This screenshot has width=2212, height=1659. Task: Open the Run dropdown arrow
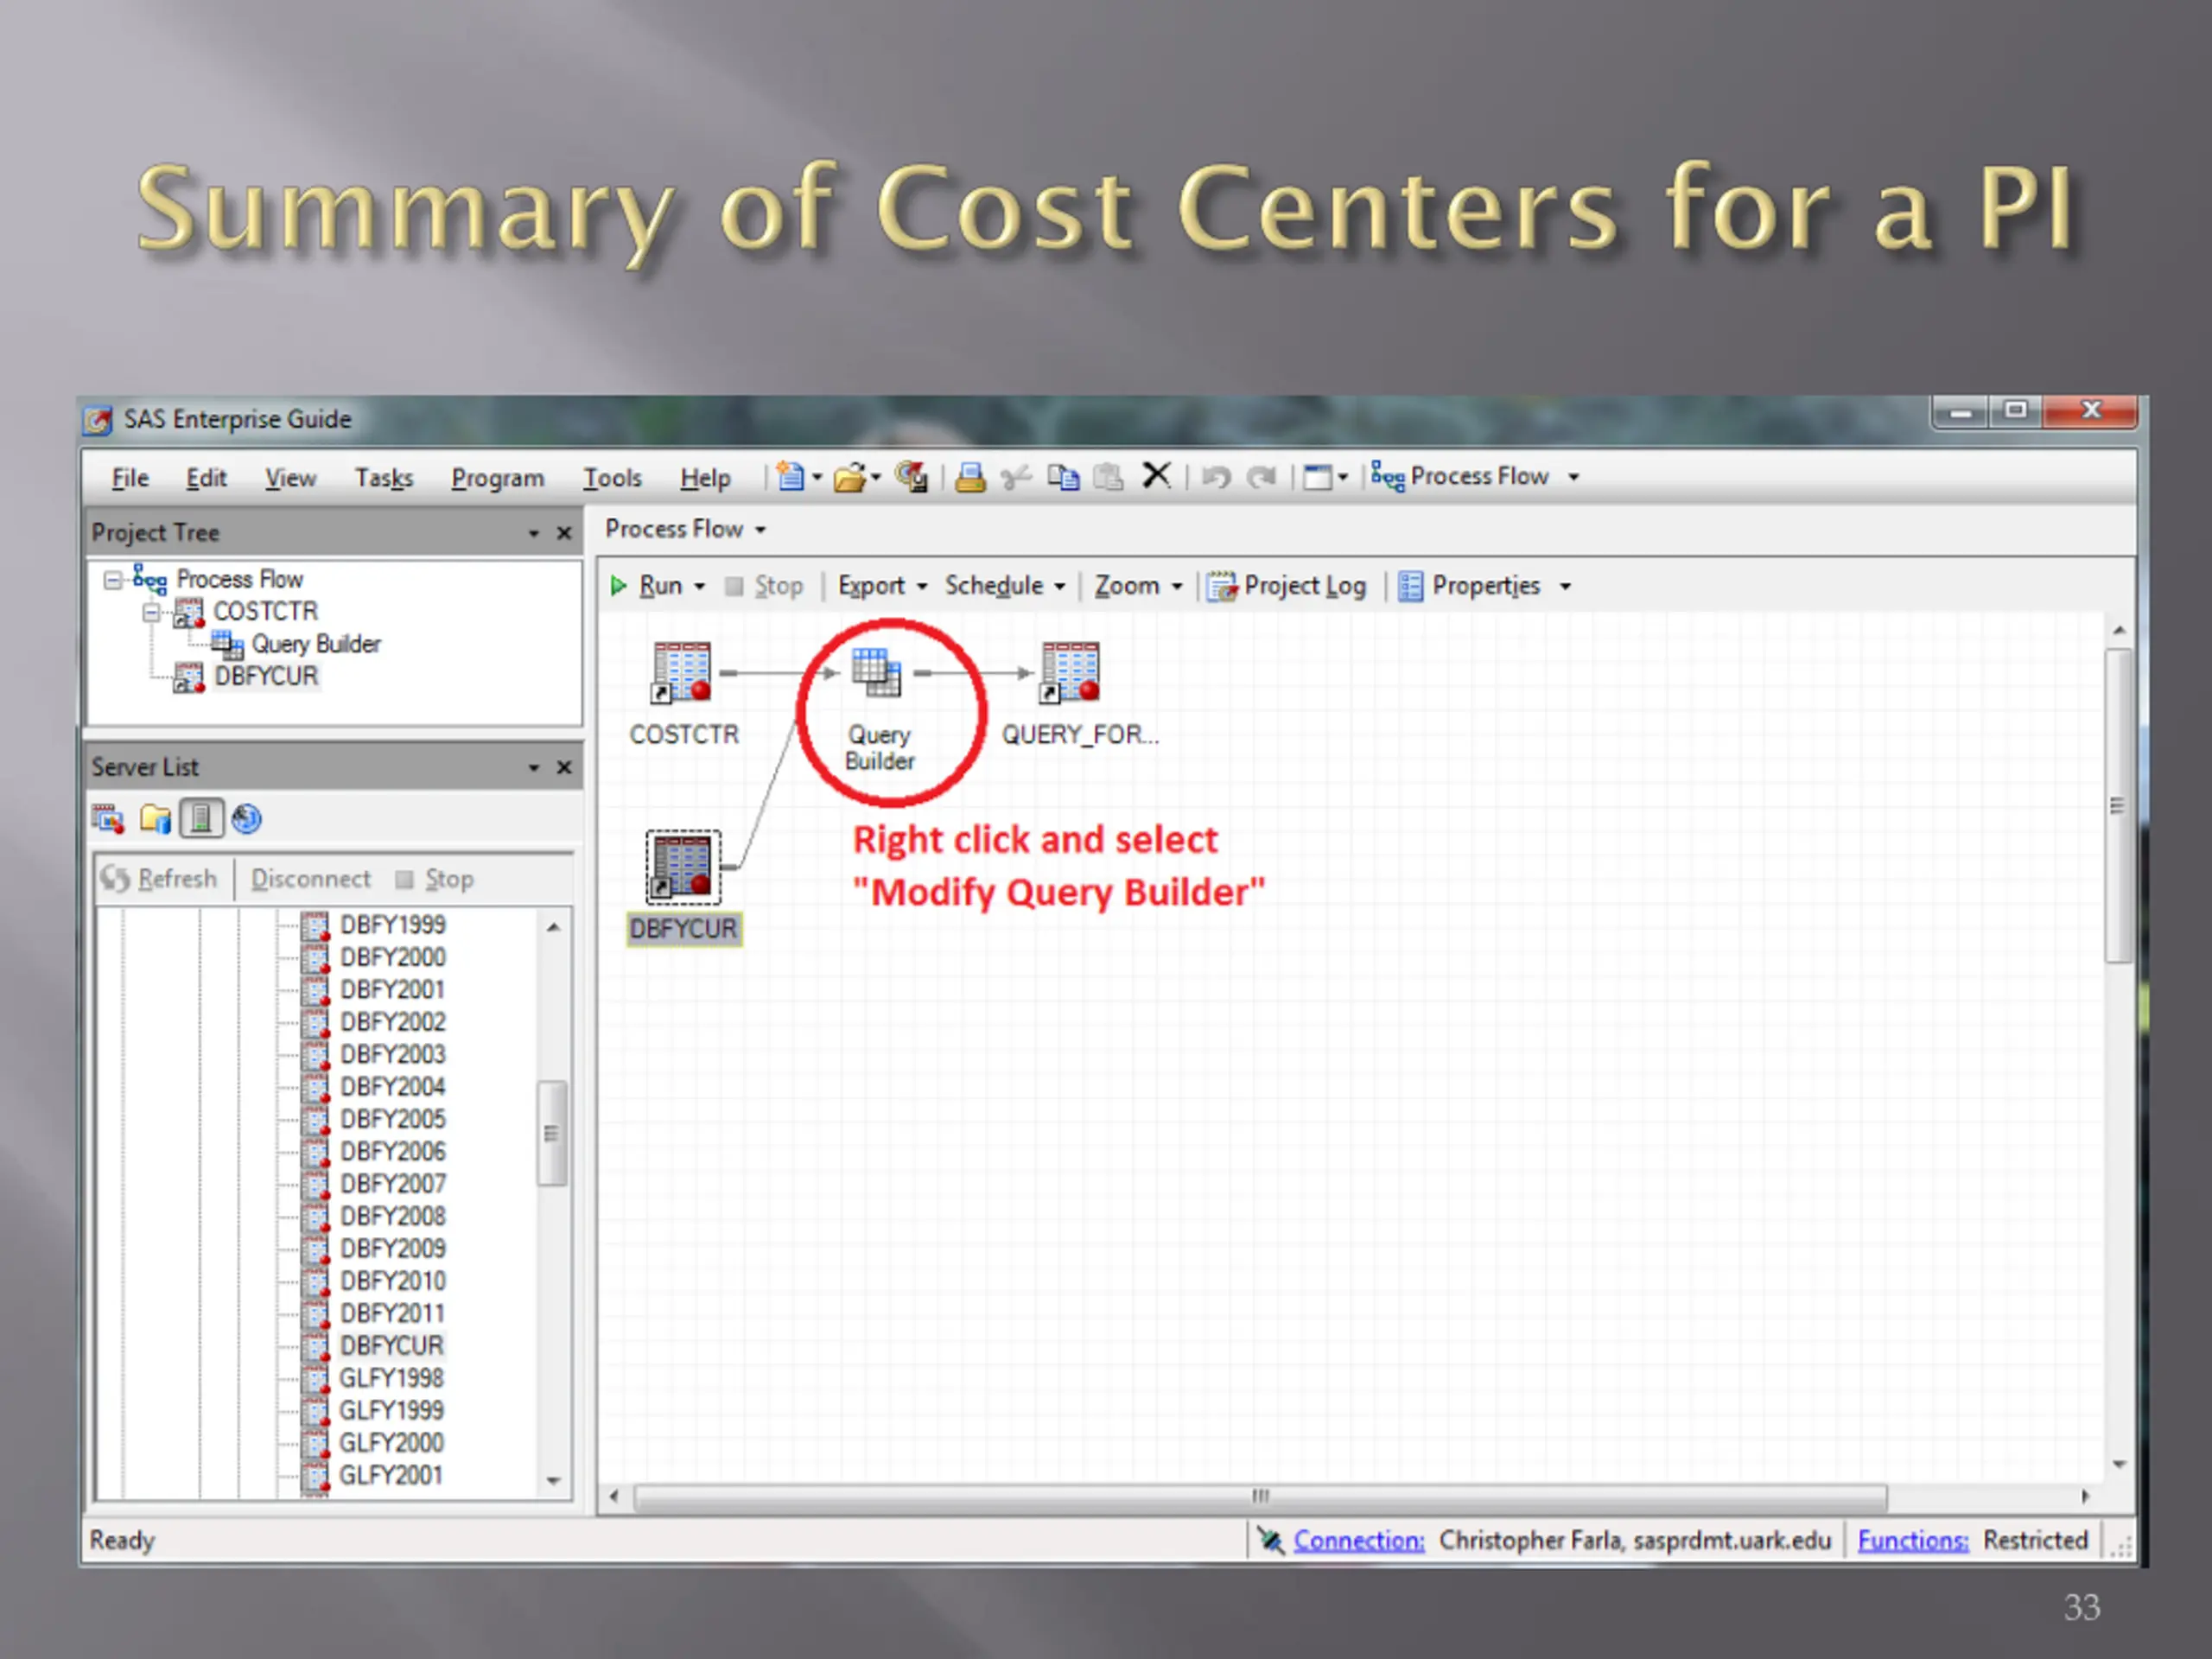coord(700,587)
